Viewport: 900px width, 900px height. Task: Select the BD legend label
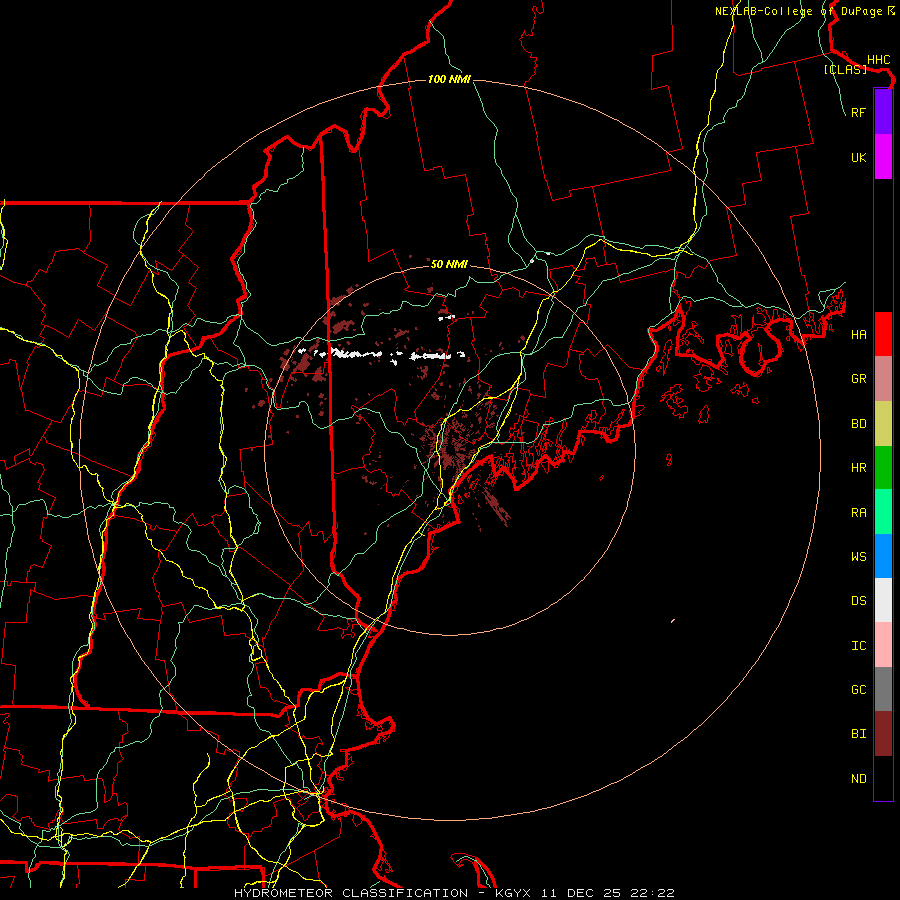coord(858,424)
